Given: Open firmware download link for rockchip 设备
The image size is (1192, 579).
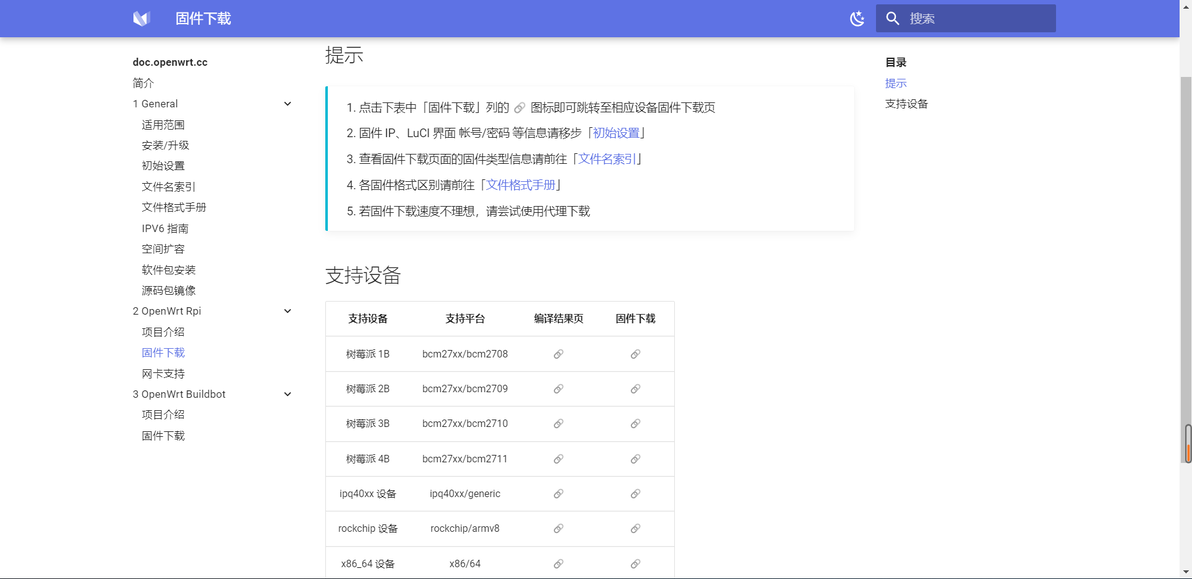Looking at the screenshot, I should point(636,529).
